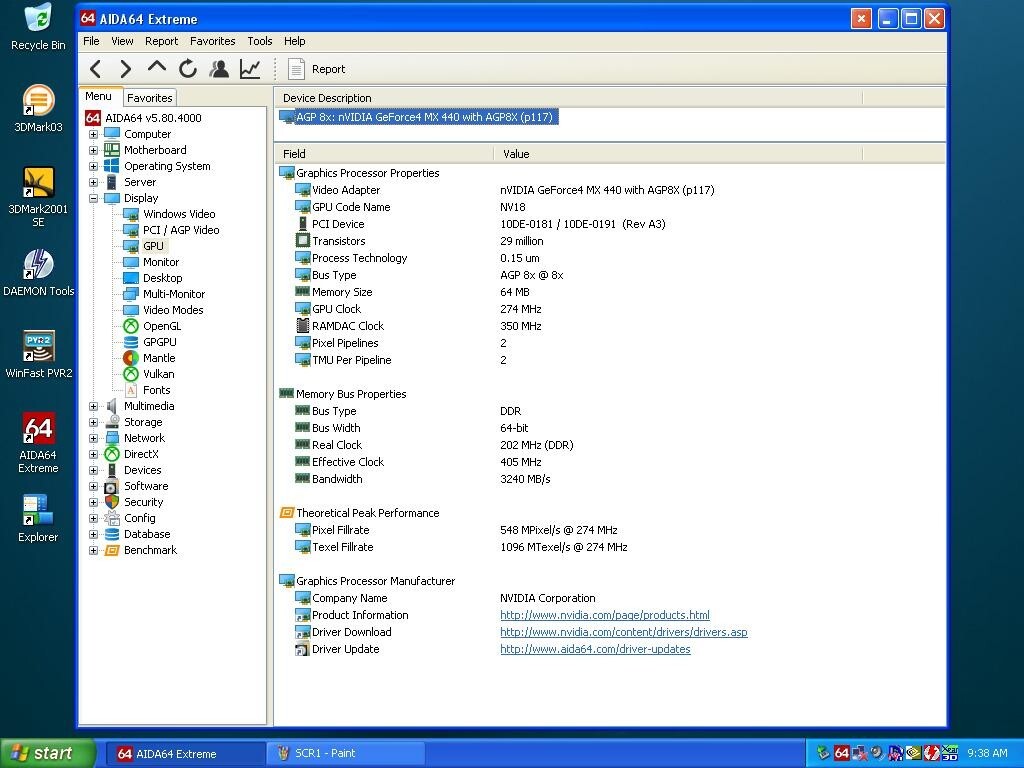
Task: Open the 3DMark03 desktop icon
Action: 38,109
